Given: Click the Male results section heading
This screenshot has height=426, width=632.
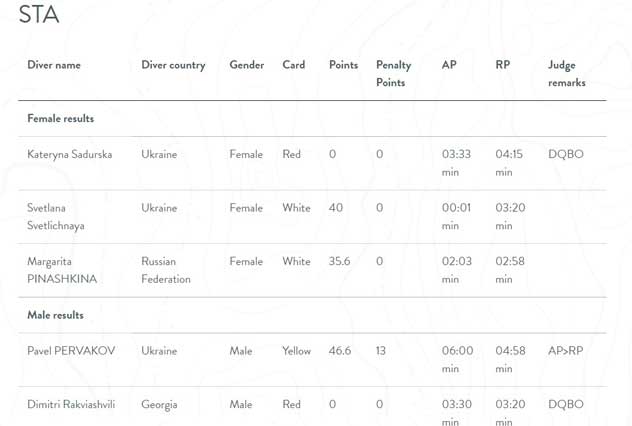Looking at the screenshot, I should pos(56,315).
